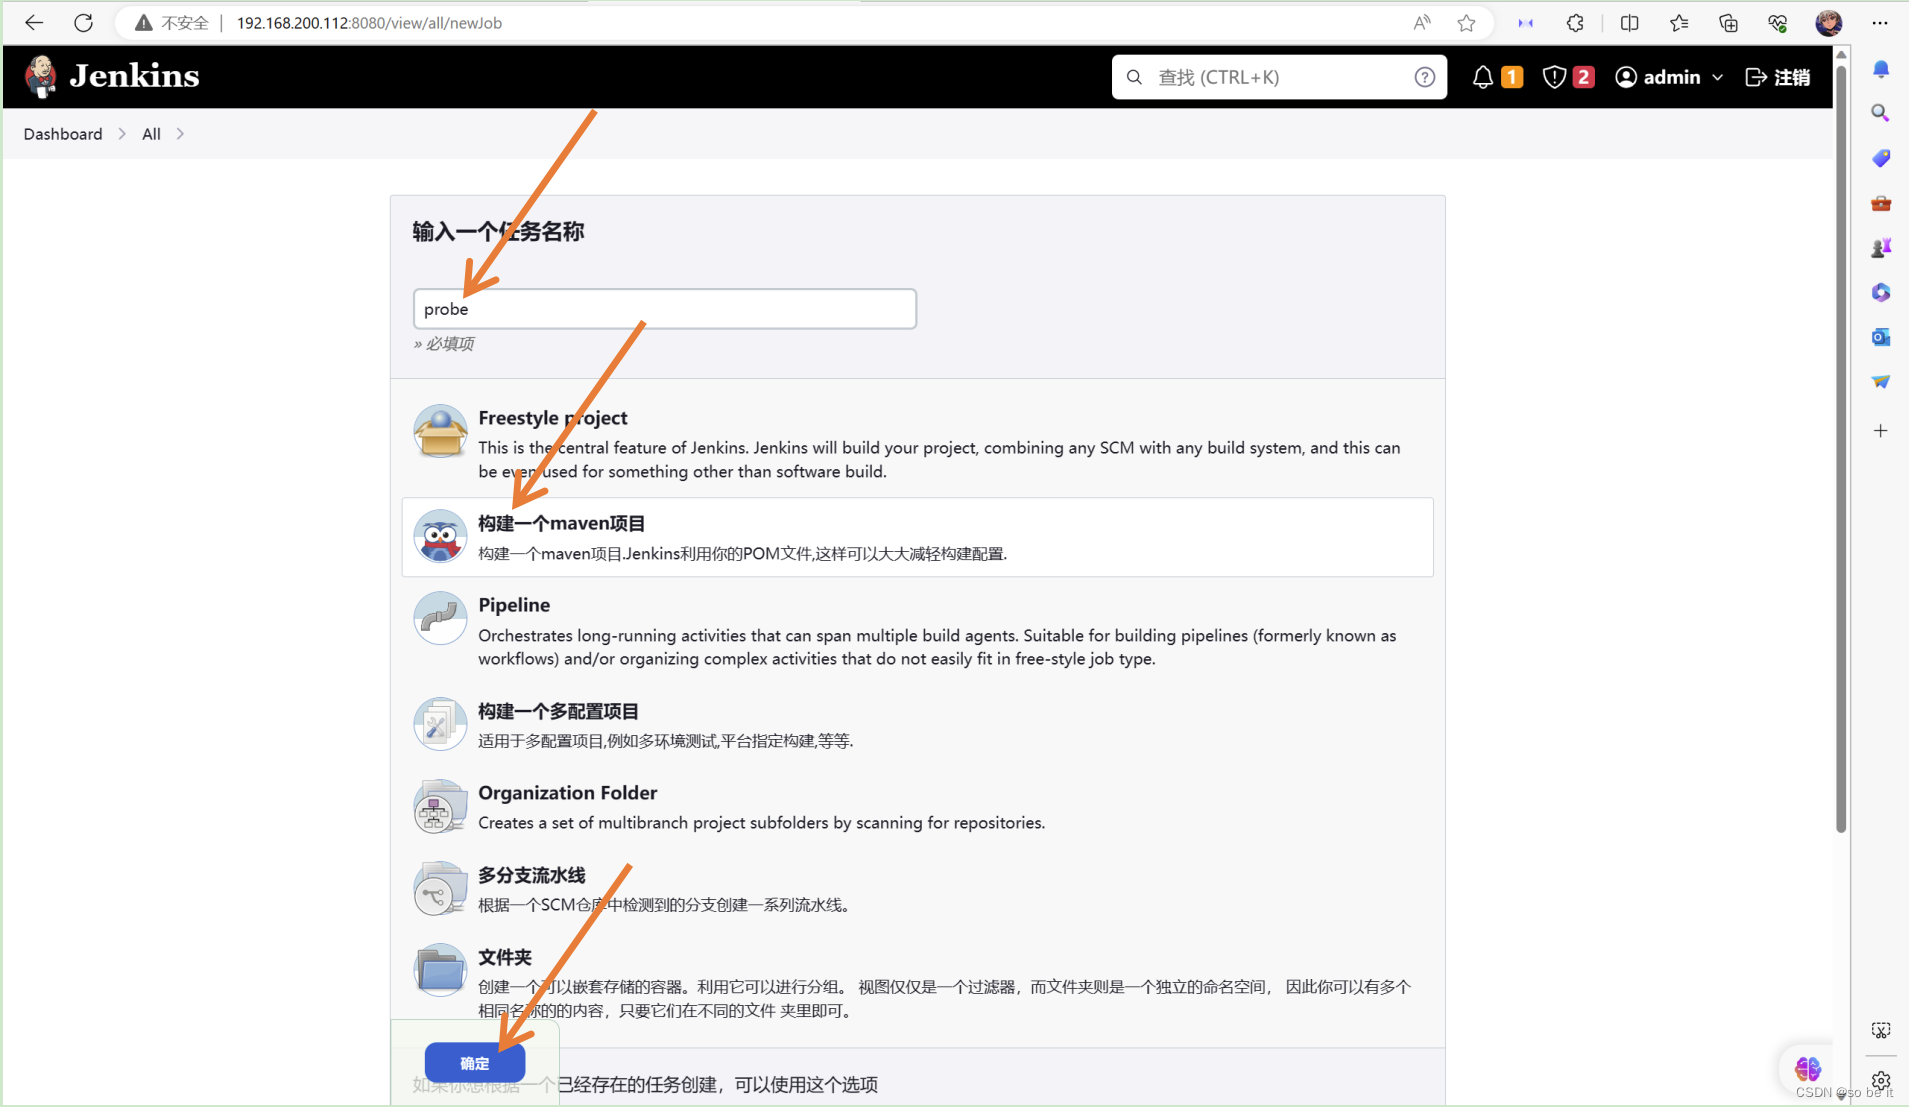Click the not-secure warning icon
The height and width of the screenshot is (1107, 1909).
[x=144, y=22]
